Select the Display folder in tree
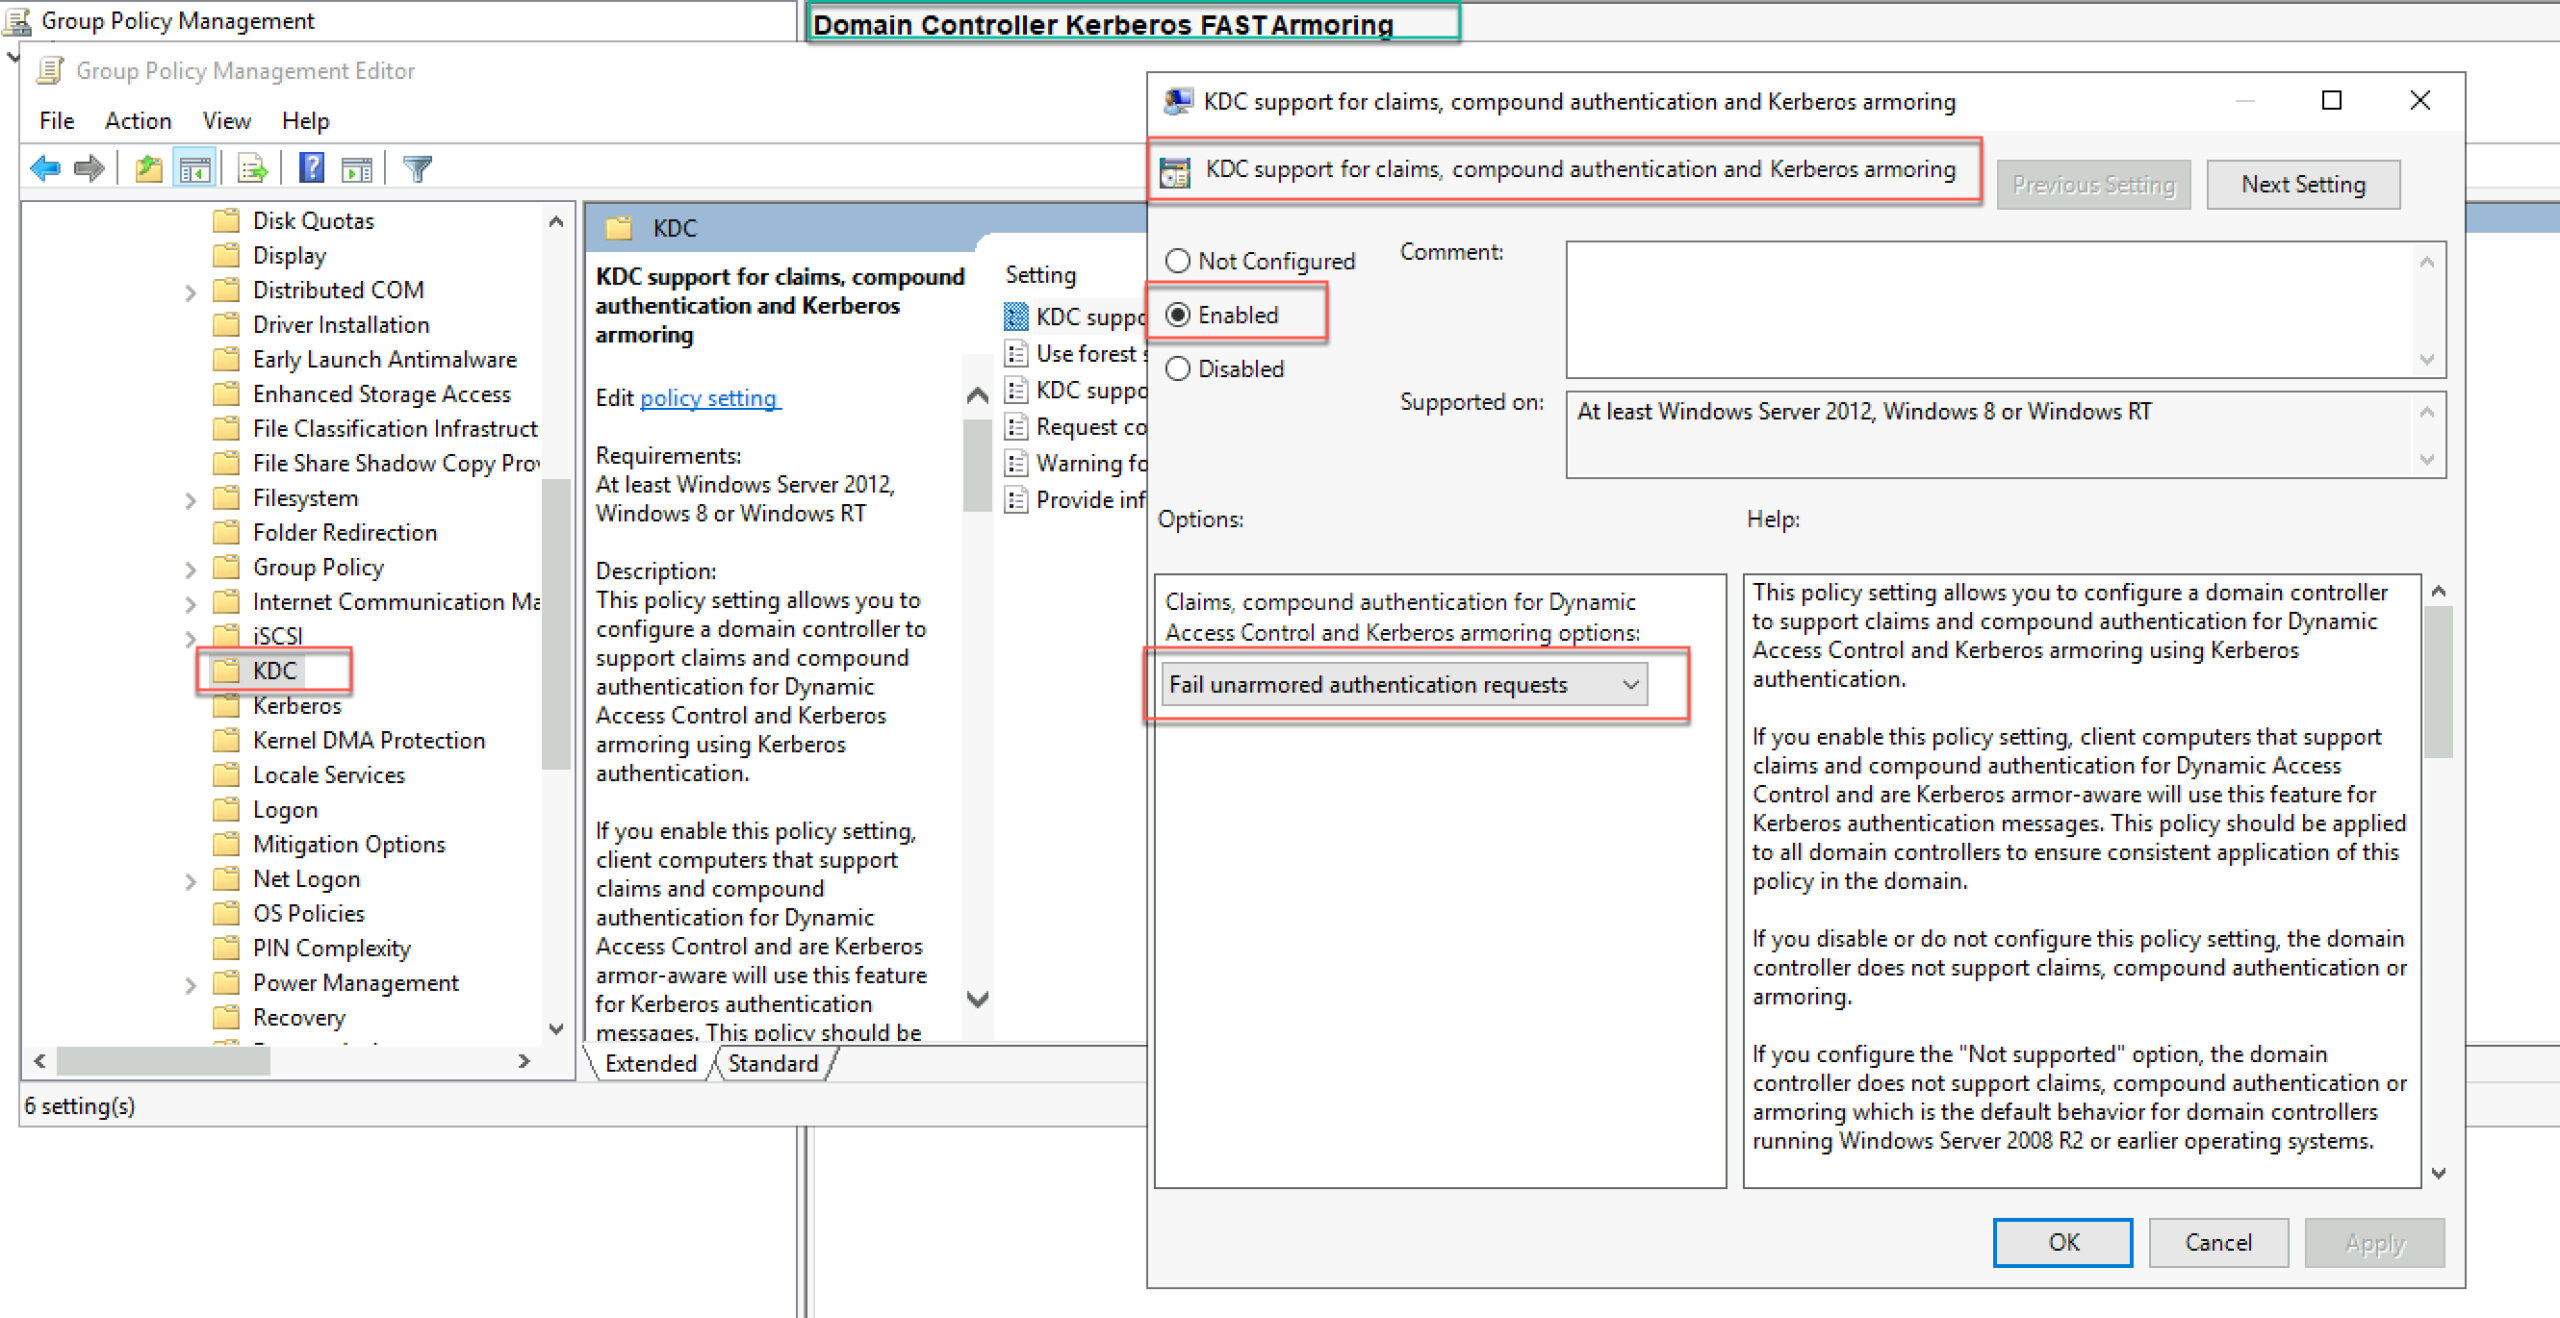 point(288,255)
